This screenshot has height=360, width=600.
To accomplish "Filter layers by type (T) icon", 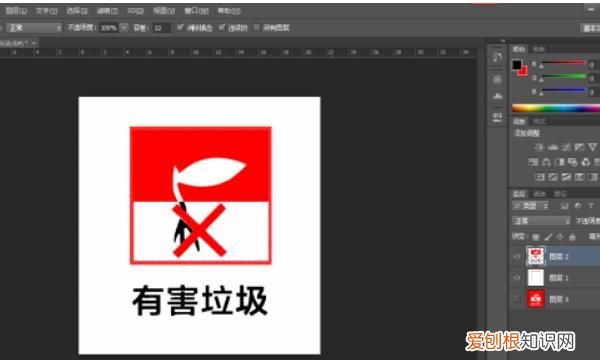I will tap(591, 206).
